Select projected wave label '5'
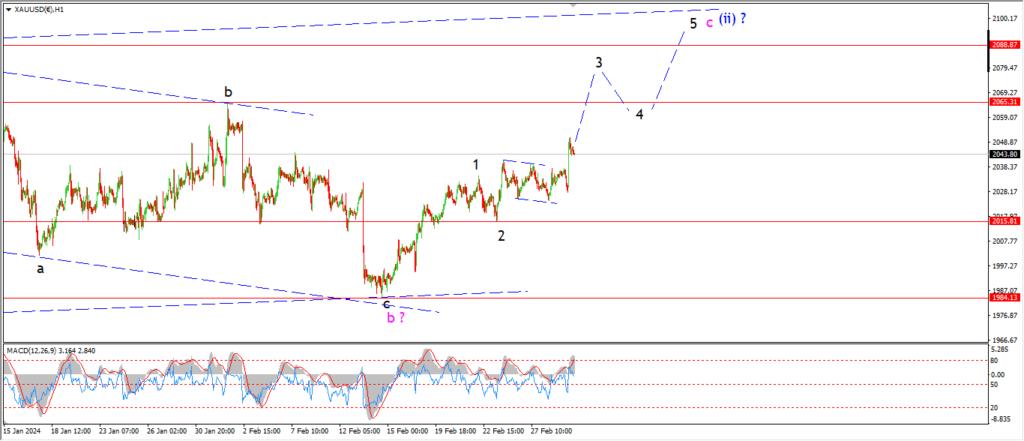Screen dimensions: 1024x441 point(693,24)
